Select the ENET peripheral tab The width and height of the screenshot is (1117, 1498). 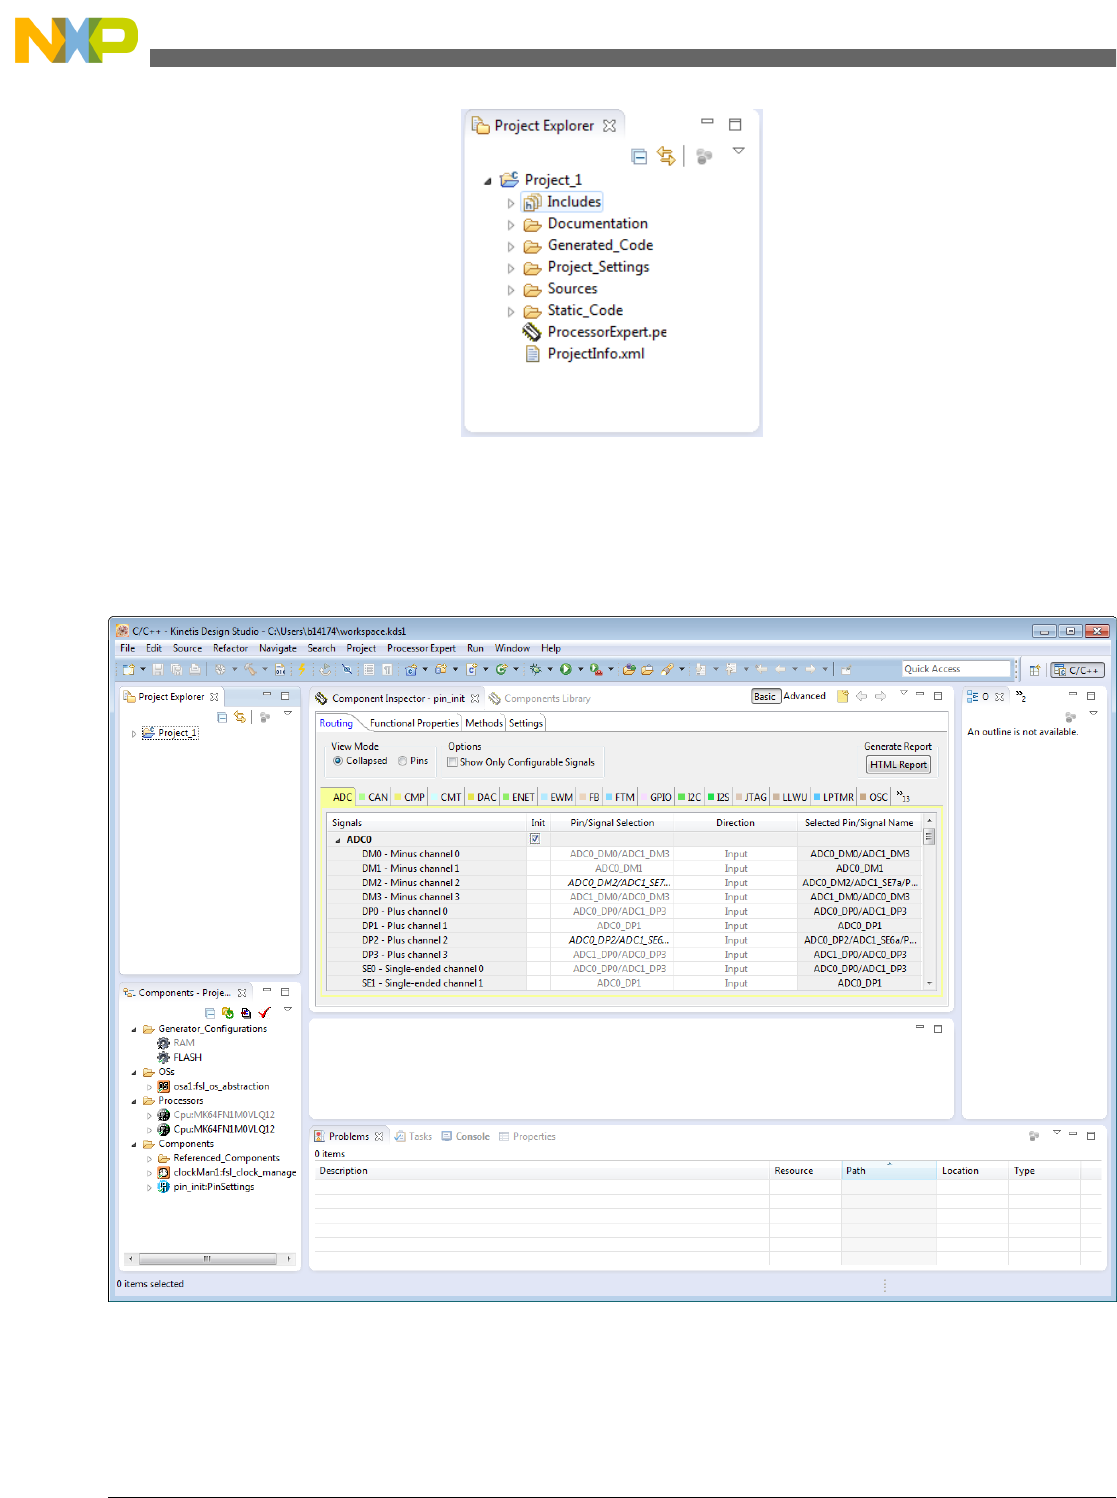[x=519, y=797]
